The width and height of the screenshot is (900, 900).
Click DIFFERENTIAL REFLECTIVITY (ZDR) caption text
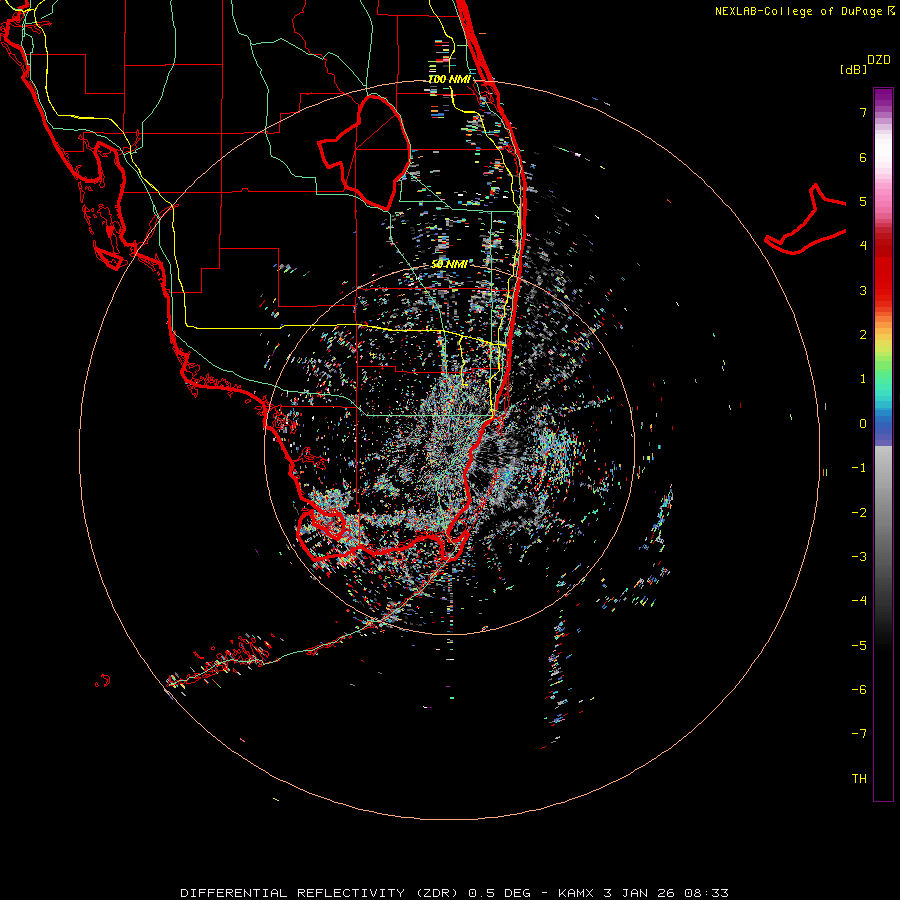coord(321,893)
